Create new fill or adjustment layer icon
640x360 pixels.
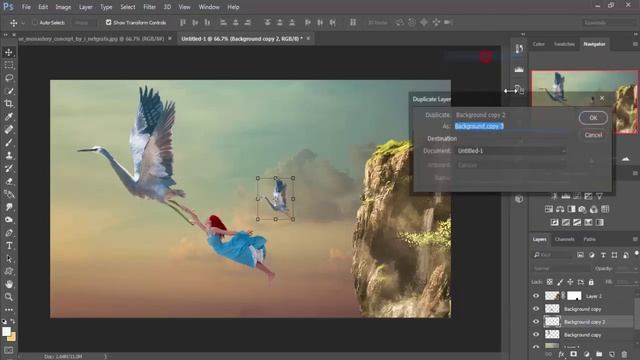click(x=587, y=354)
